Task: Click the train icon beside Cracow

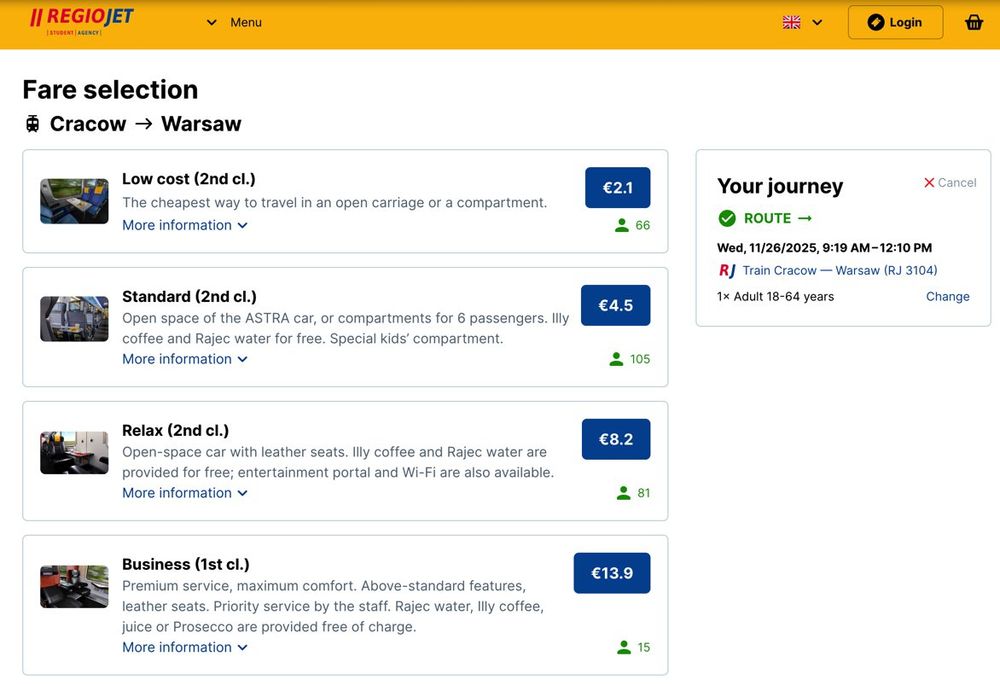Action: click(x=33, y=124)
